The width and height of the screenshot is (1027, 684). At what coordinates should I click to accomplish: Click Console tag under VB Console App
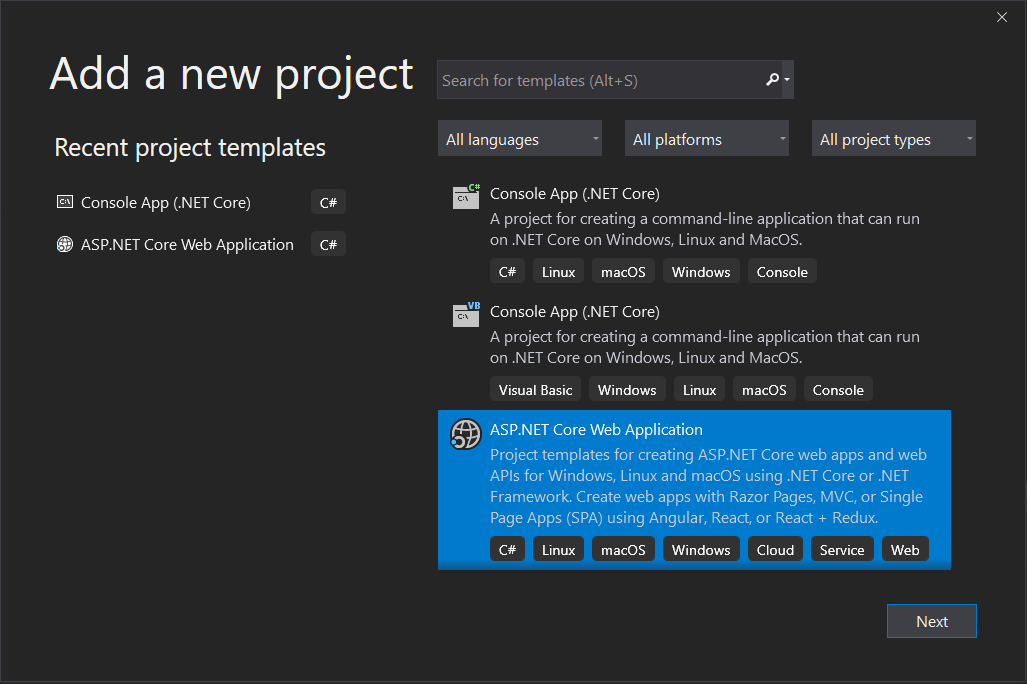tap(838, 390)
